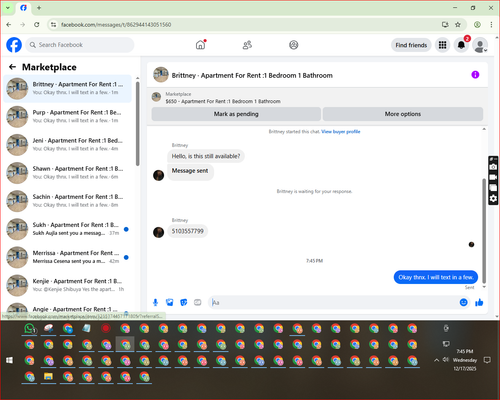Open File Explorer from the taskbar

[49, 377]
